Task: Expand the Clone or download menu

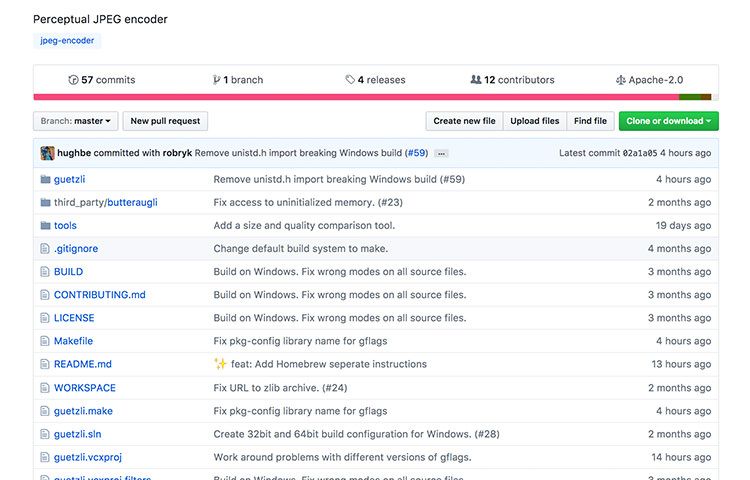Action: pyautogui.click(x=668, y=121)
